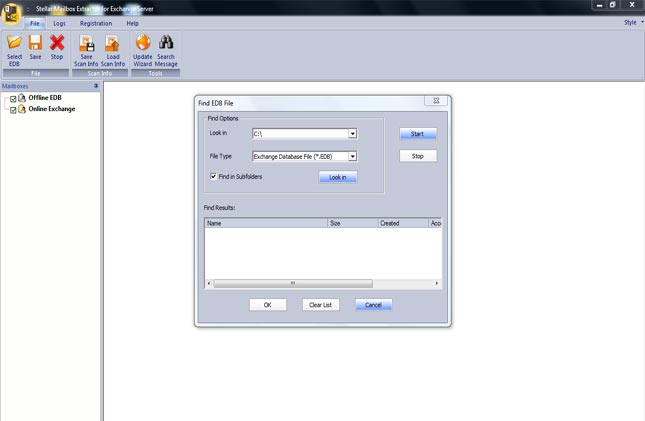Click the Save floppy disk icon
Screen dimensions: 645x421
point(35,42)
